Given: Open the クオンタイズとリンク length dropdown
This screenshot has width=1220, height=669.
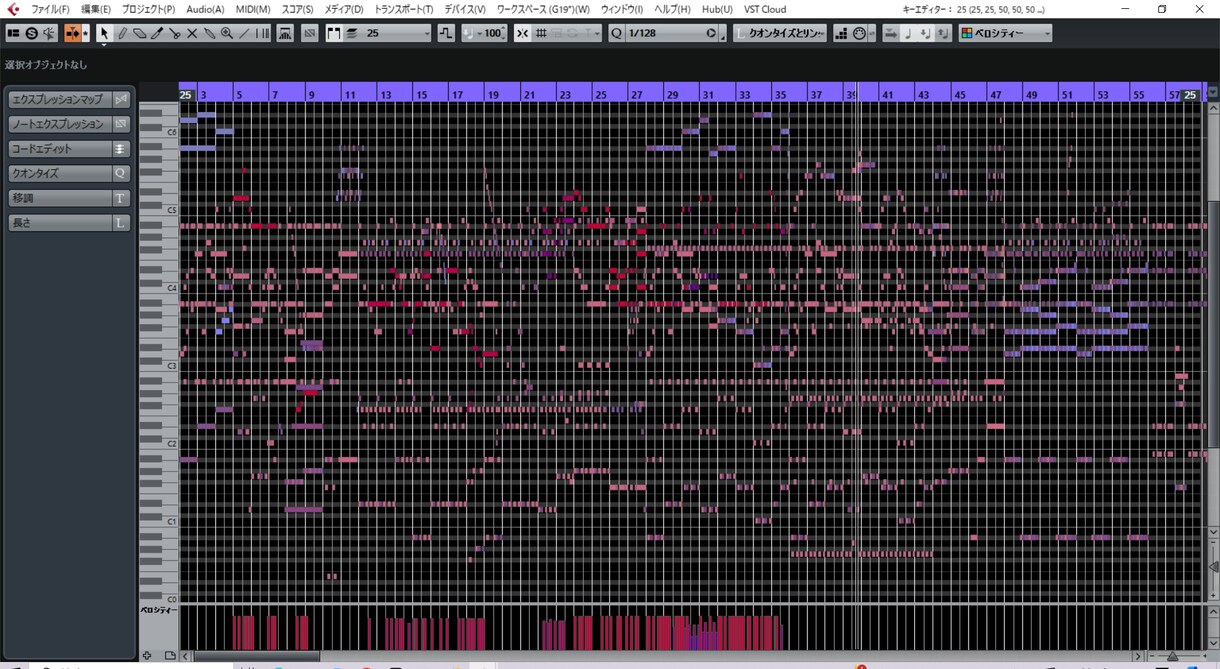Looking at the screenshot, I should coord(780,33).
